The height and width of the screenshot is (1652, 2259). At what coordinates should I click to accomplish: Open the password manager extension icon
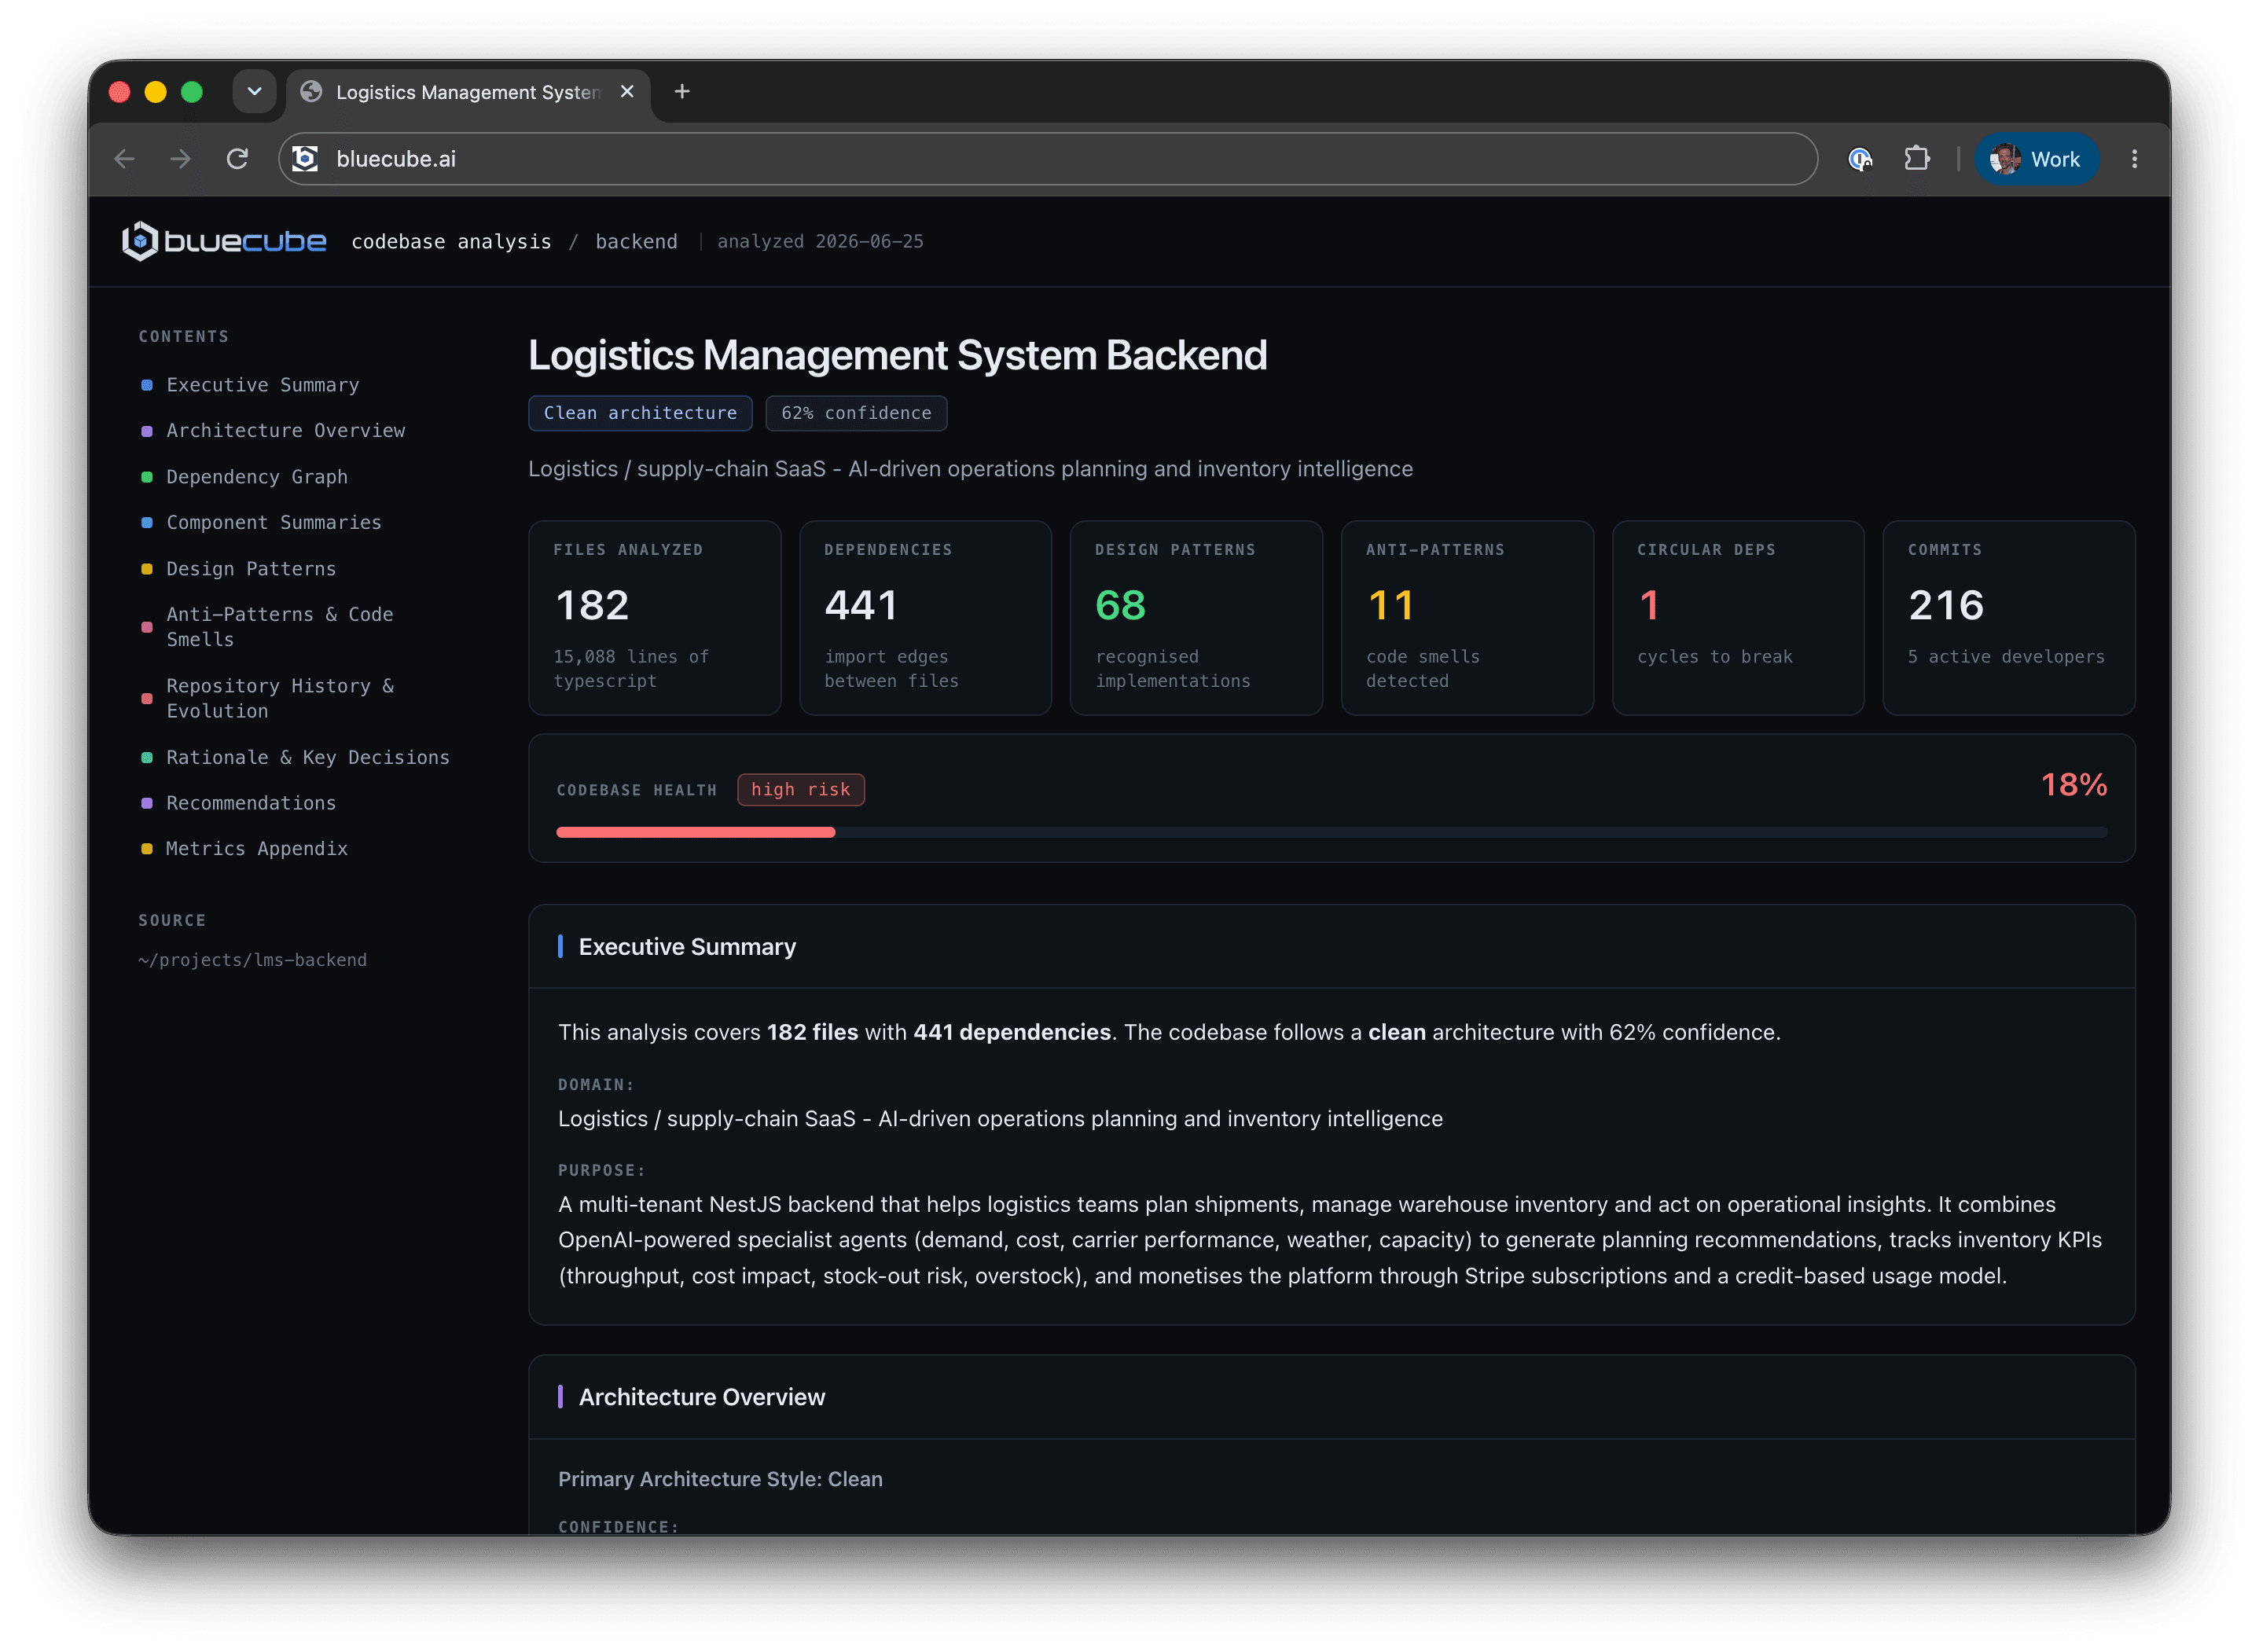(1860, 159)
